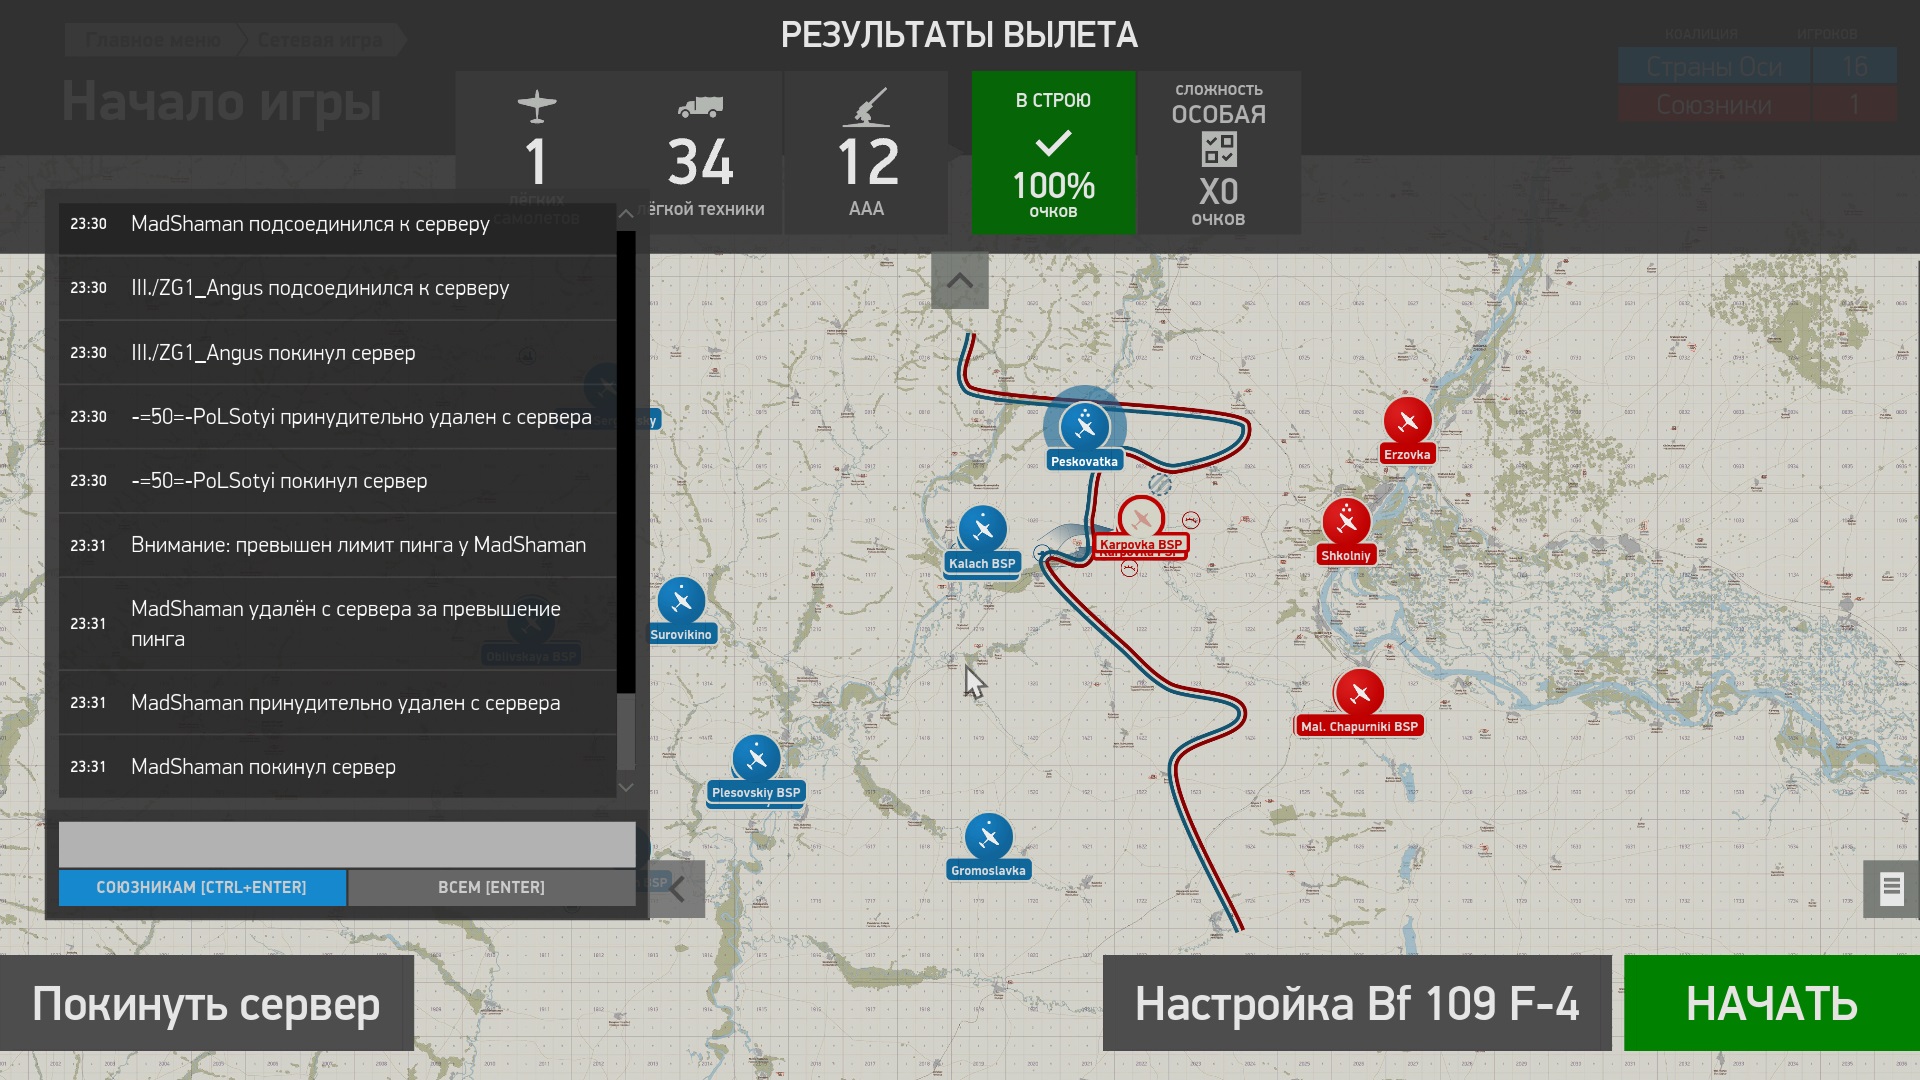Toggle the chat target to everyone (Всем)
The image size is (1920, 1080).
tap(491, 887)
